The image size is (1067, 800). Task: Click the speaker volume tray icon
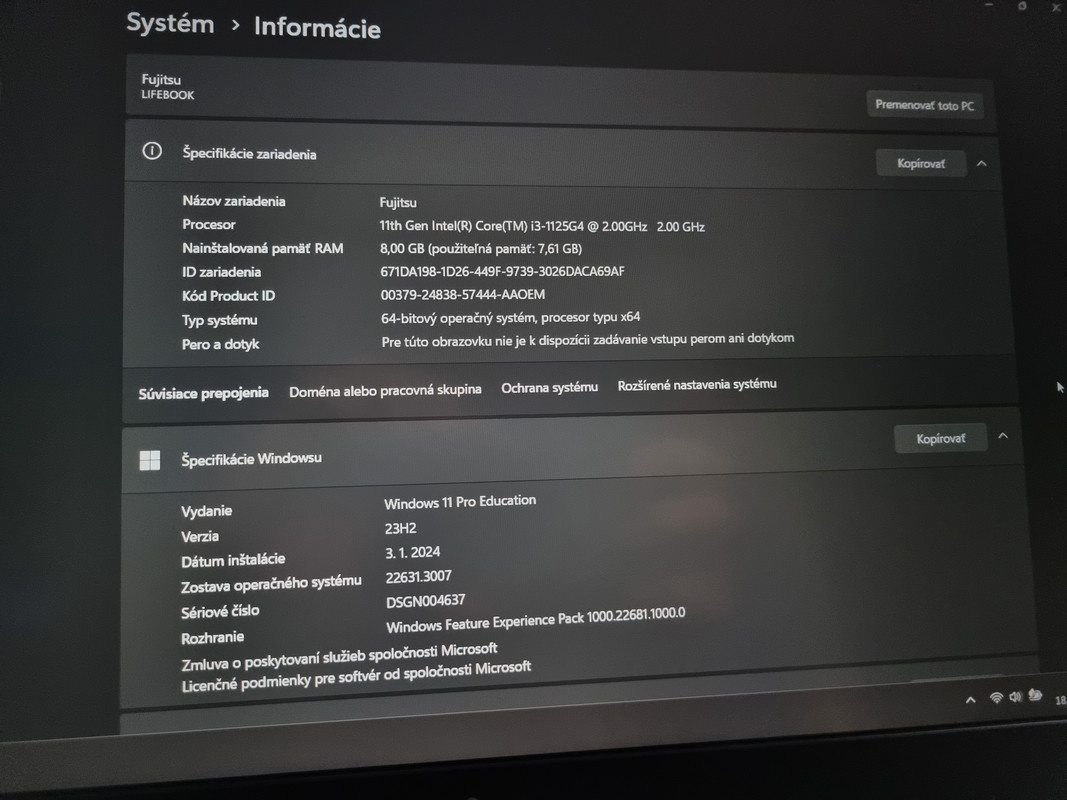coord(1016,697)
